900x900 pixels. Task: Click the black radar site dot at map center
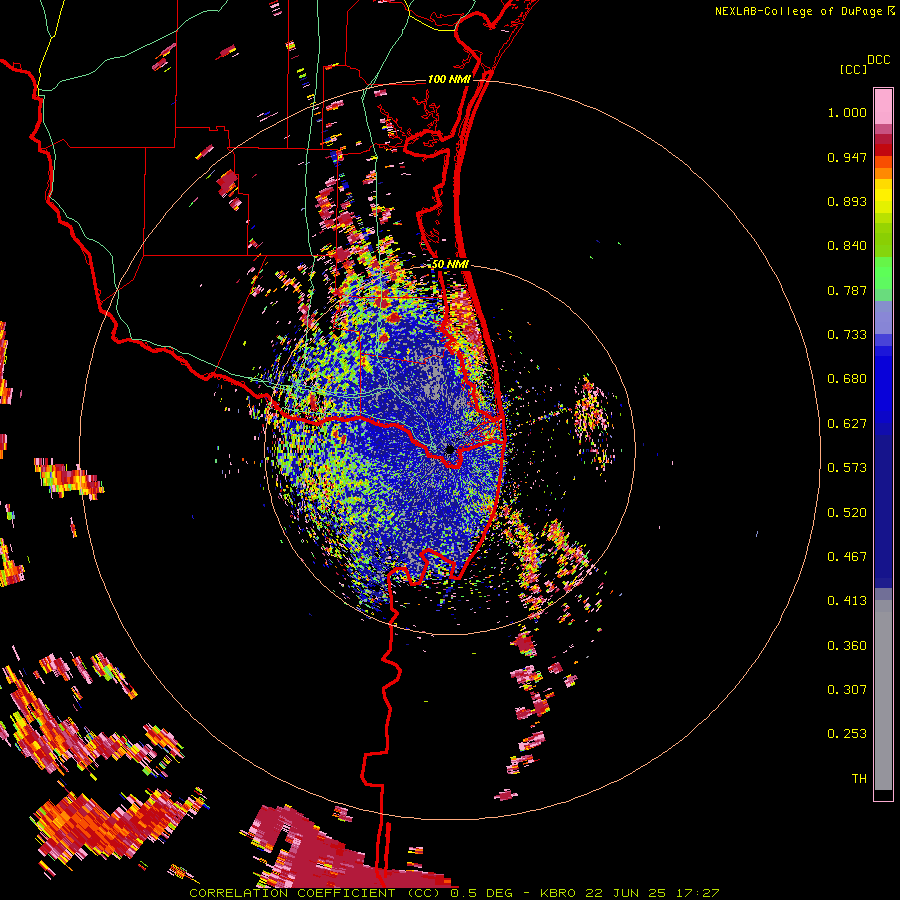450,449
